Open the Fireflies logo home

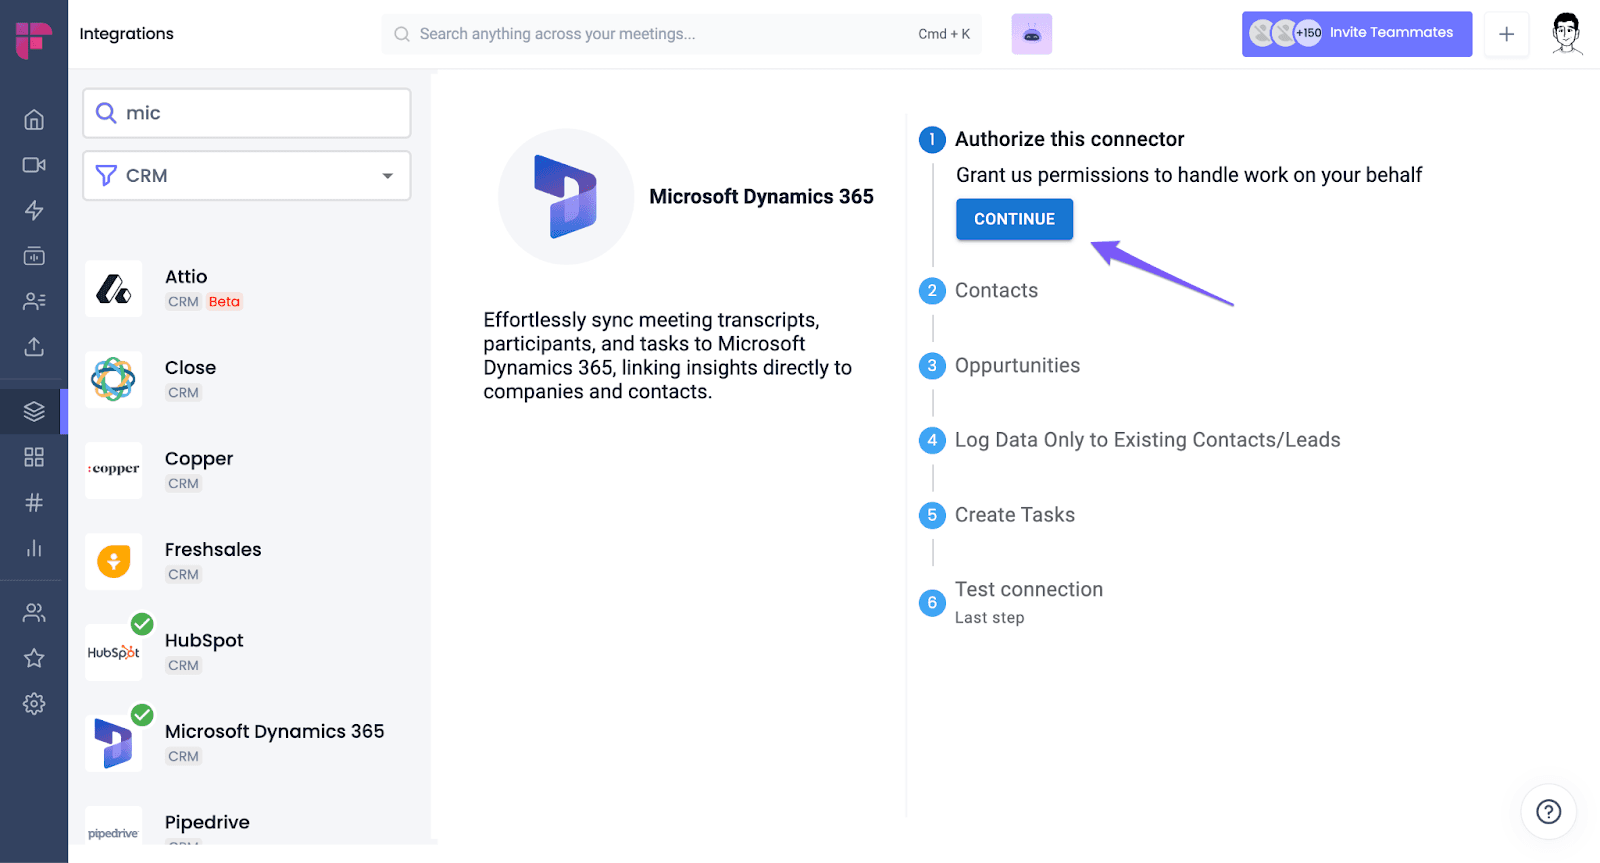pyautogui.click(x=34, y=40)
